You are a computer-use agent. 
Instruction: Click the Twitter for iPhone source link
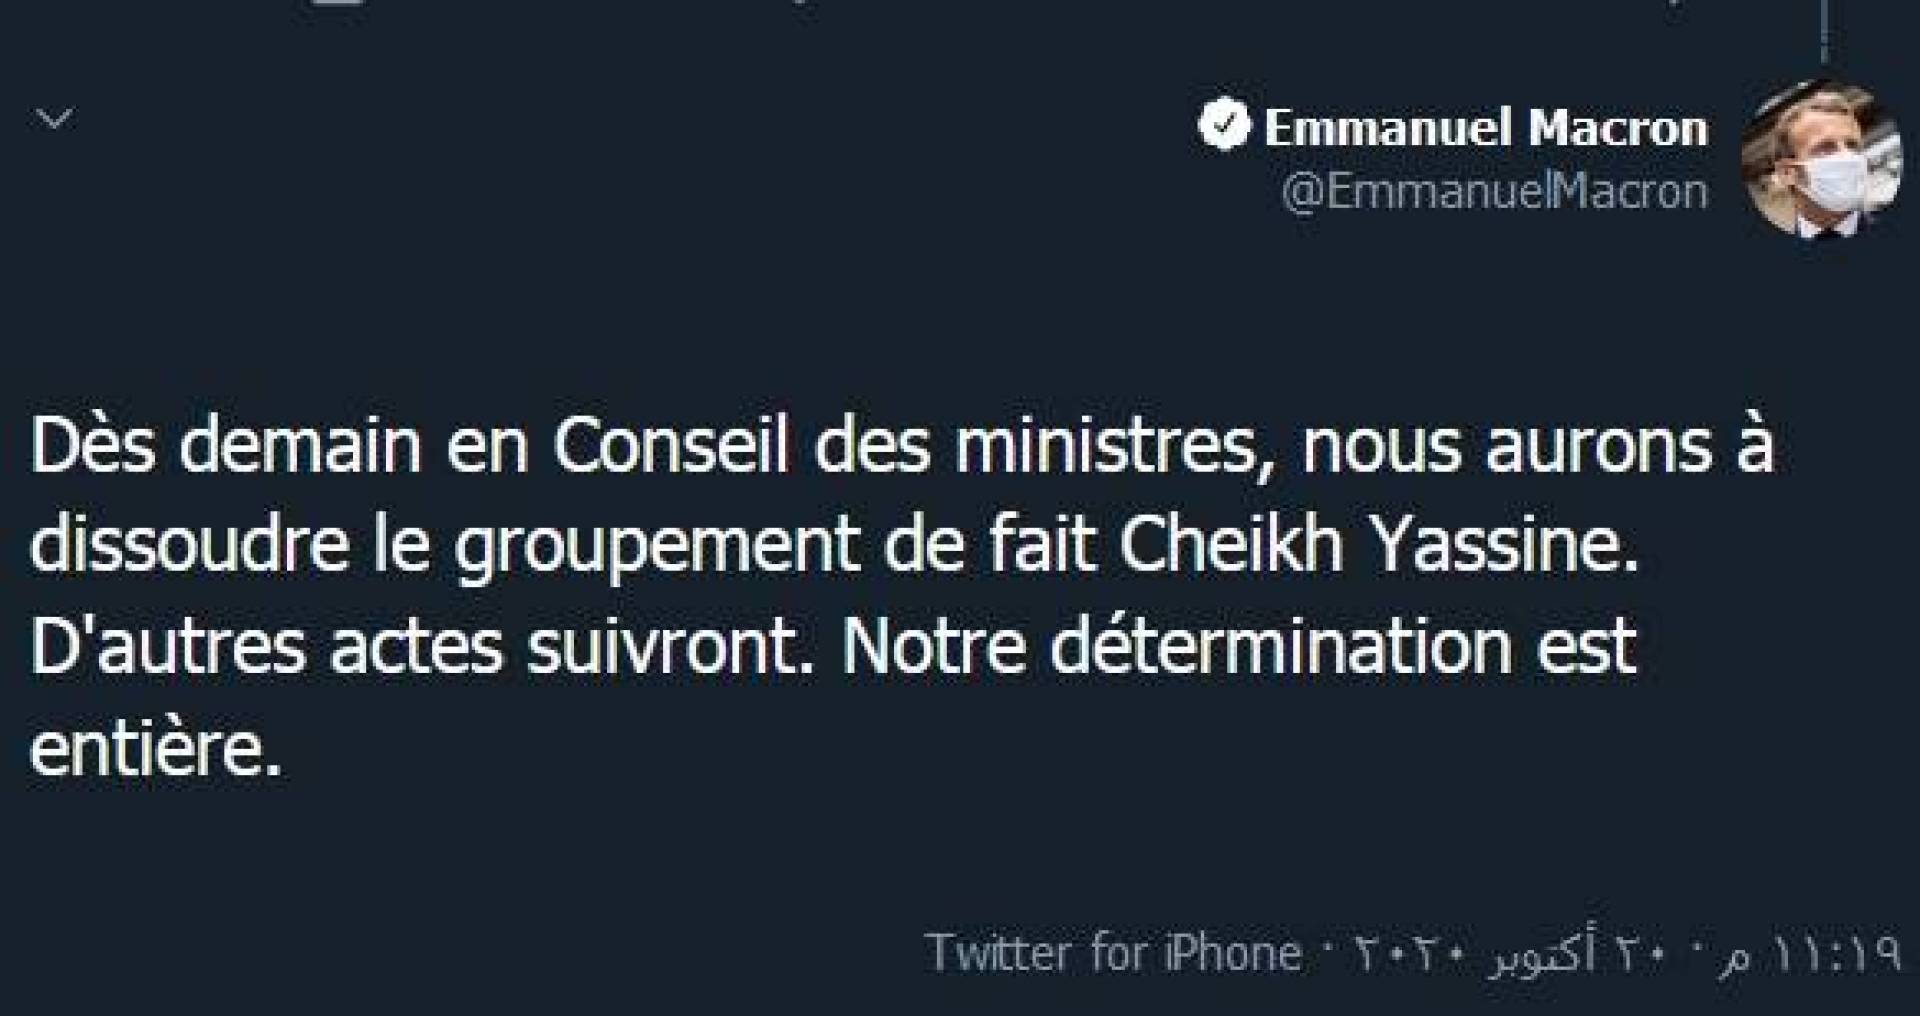click(1113, 952)
